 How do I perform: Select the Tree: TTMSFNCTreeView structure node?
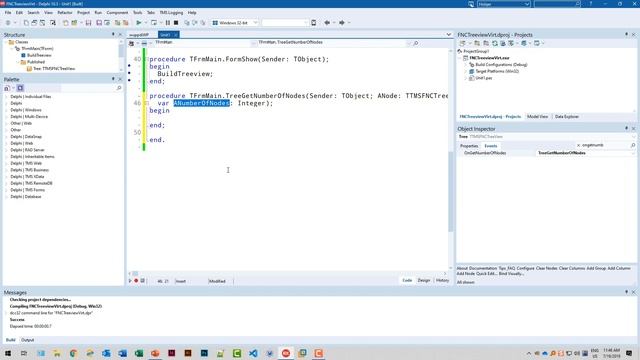tap(54, 69)
